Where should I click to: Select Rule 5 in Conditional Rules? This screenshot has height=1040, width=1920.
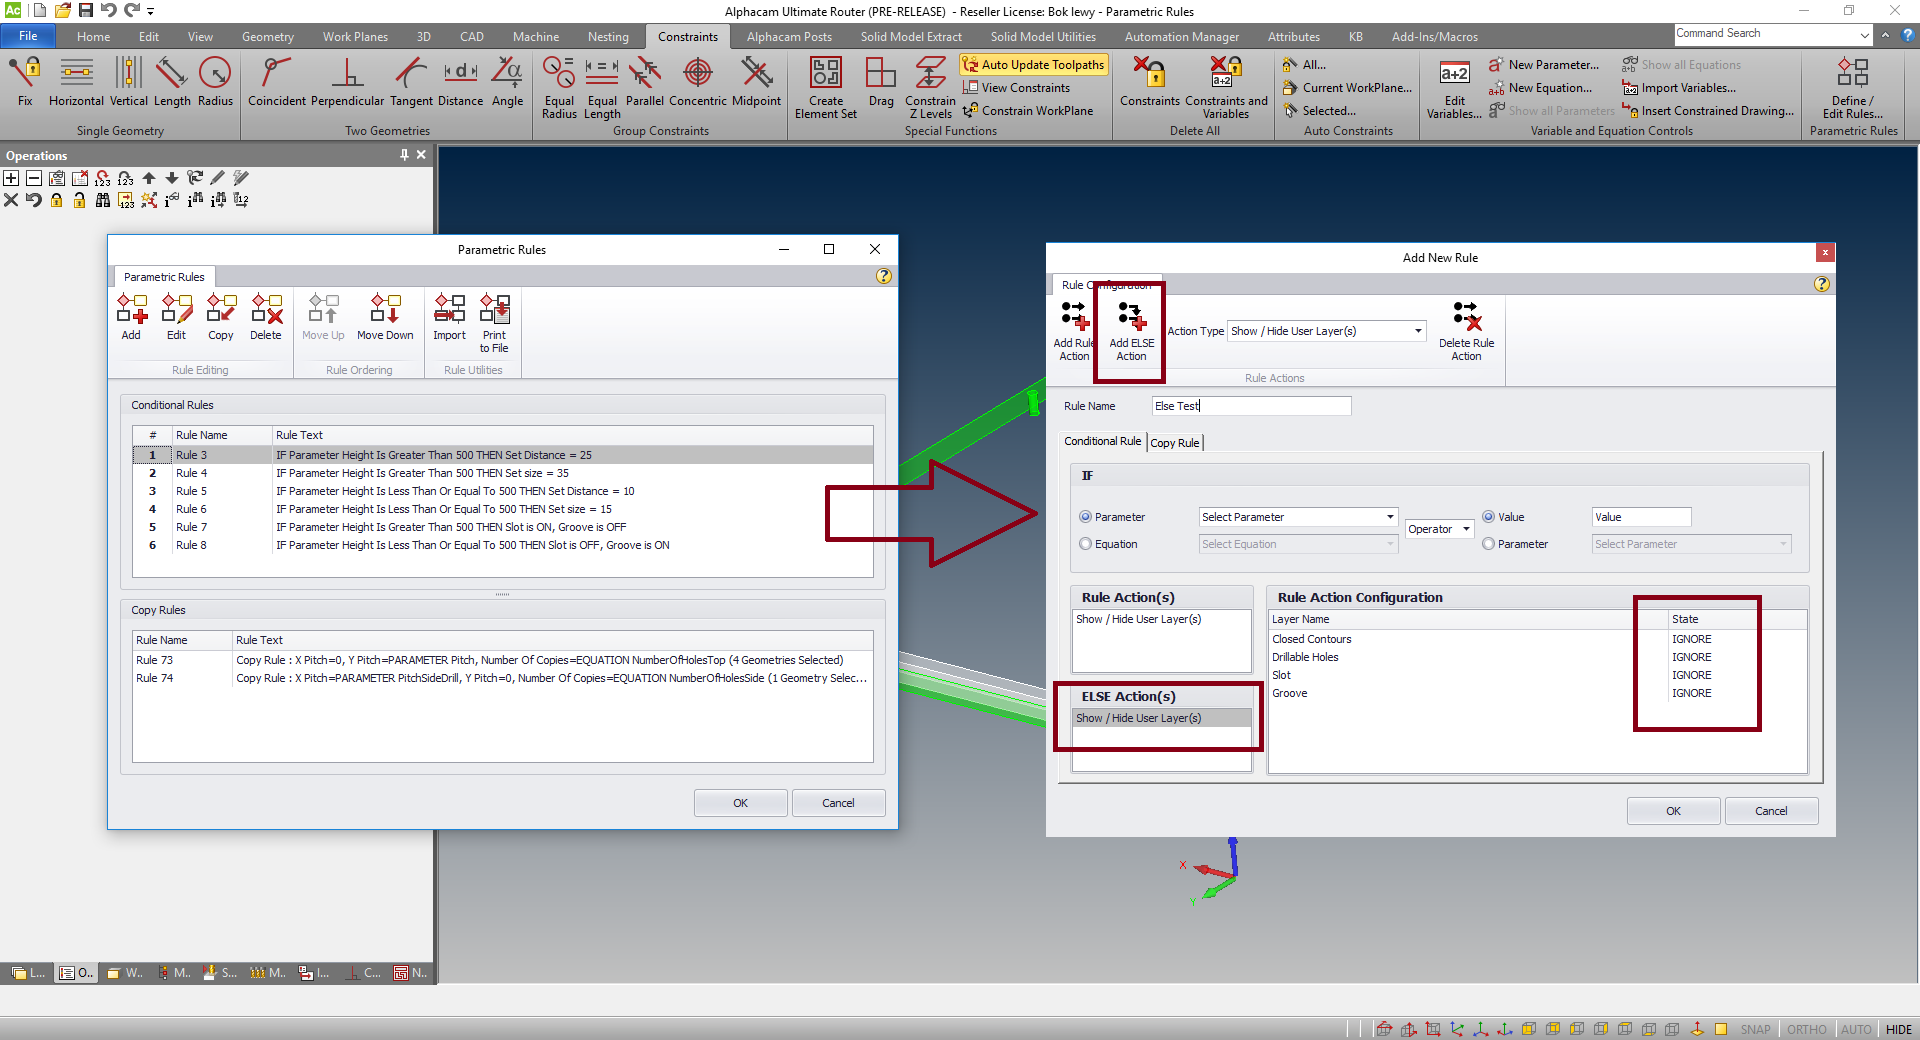point(503,491)
